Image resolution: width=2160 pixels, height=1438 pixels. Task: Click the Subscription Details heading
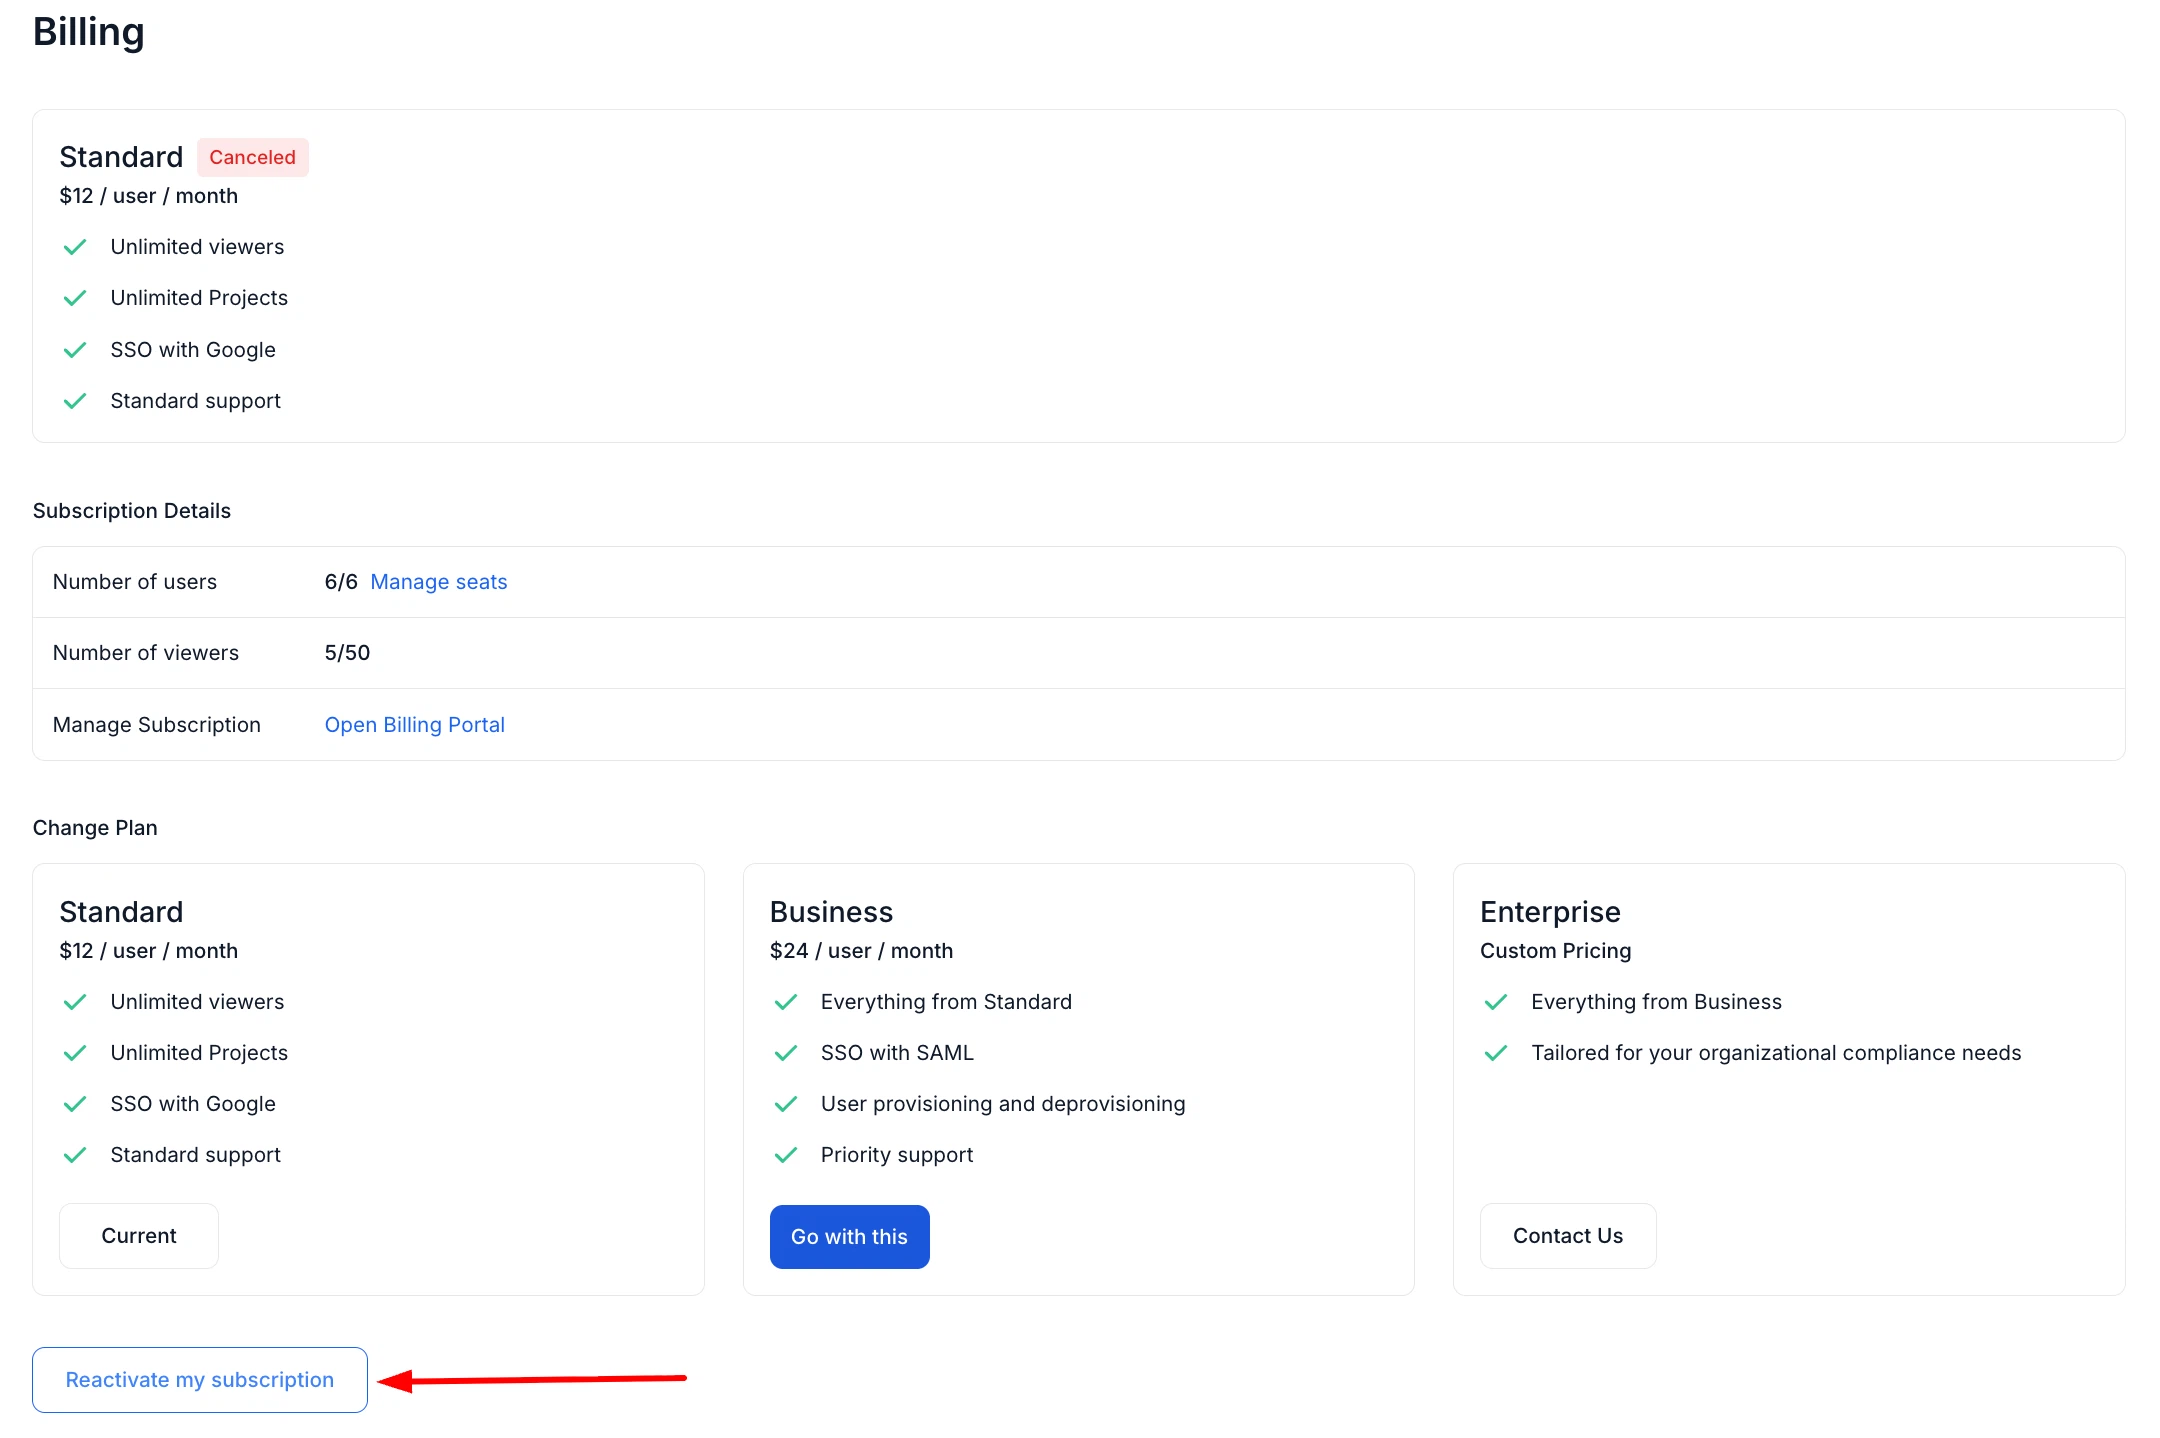(132, 511)
